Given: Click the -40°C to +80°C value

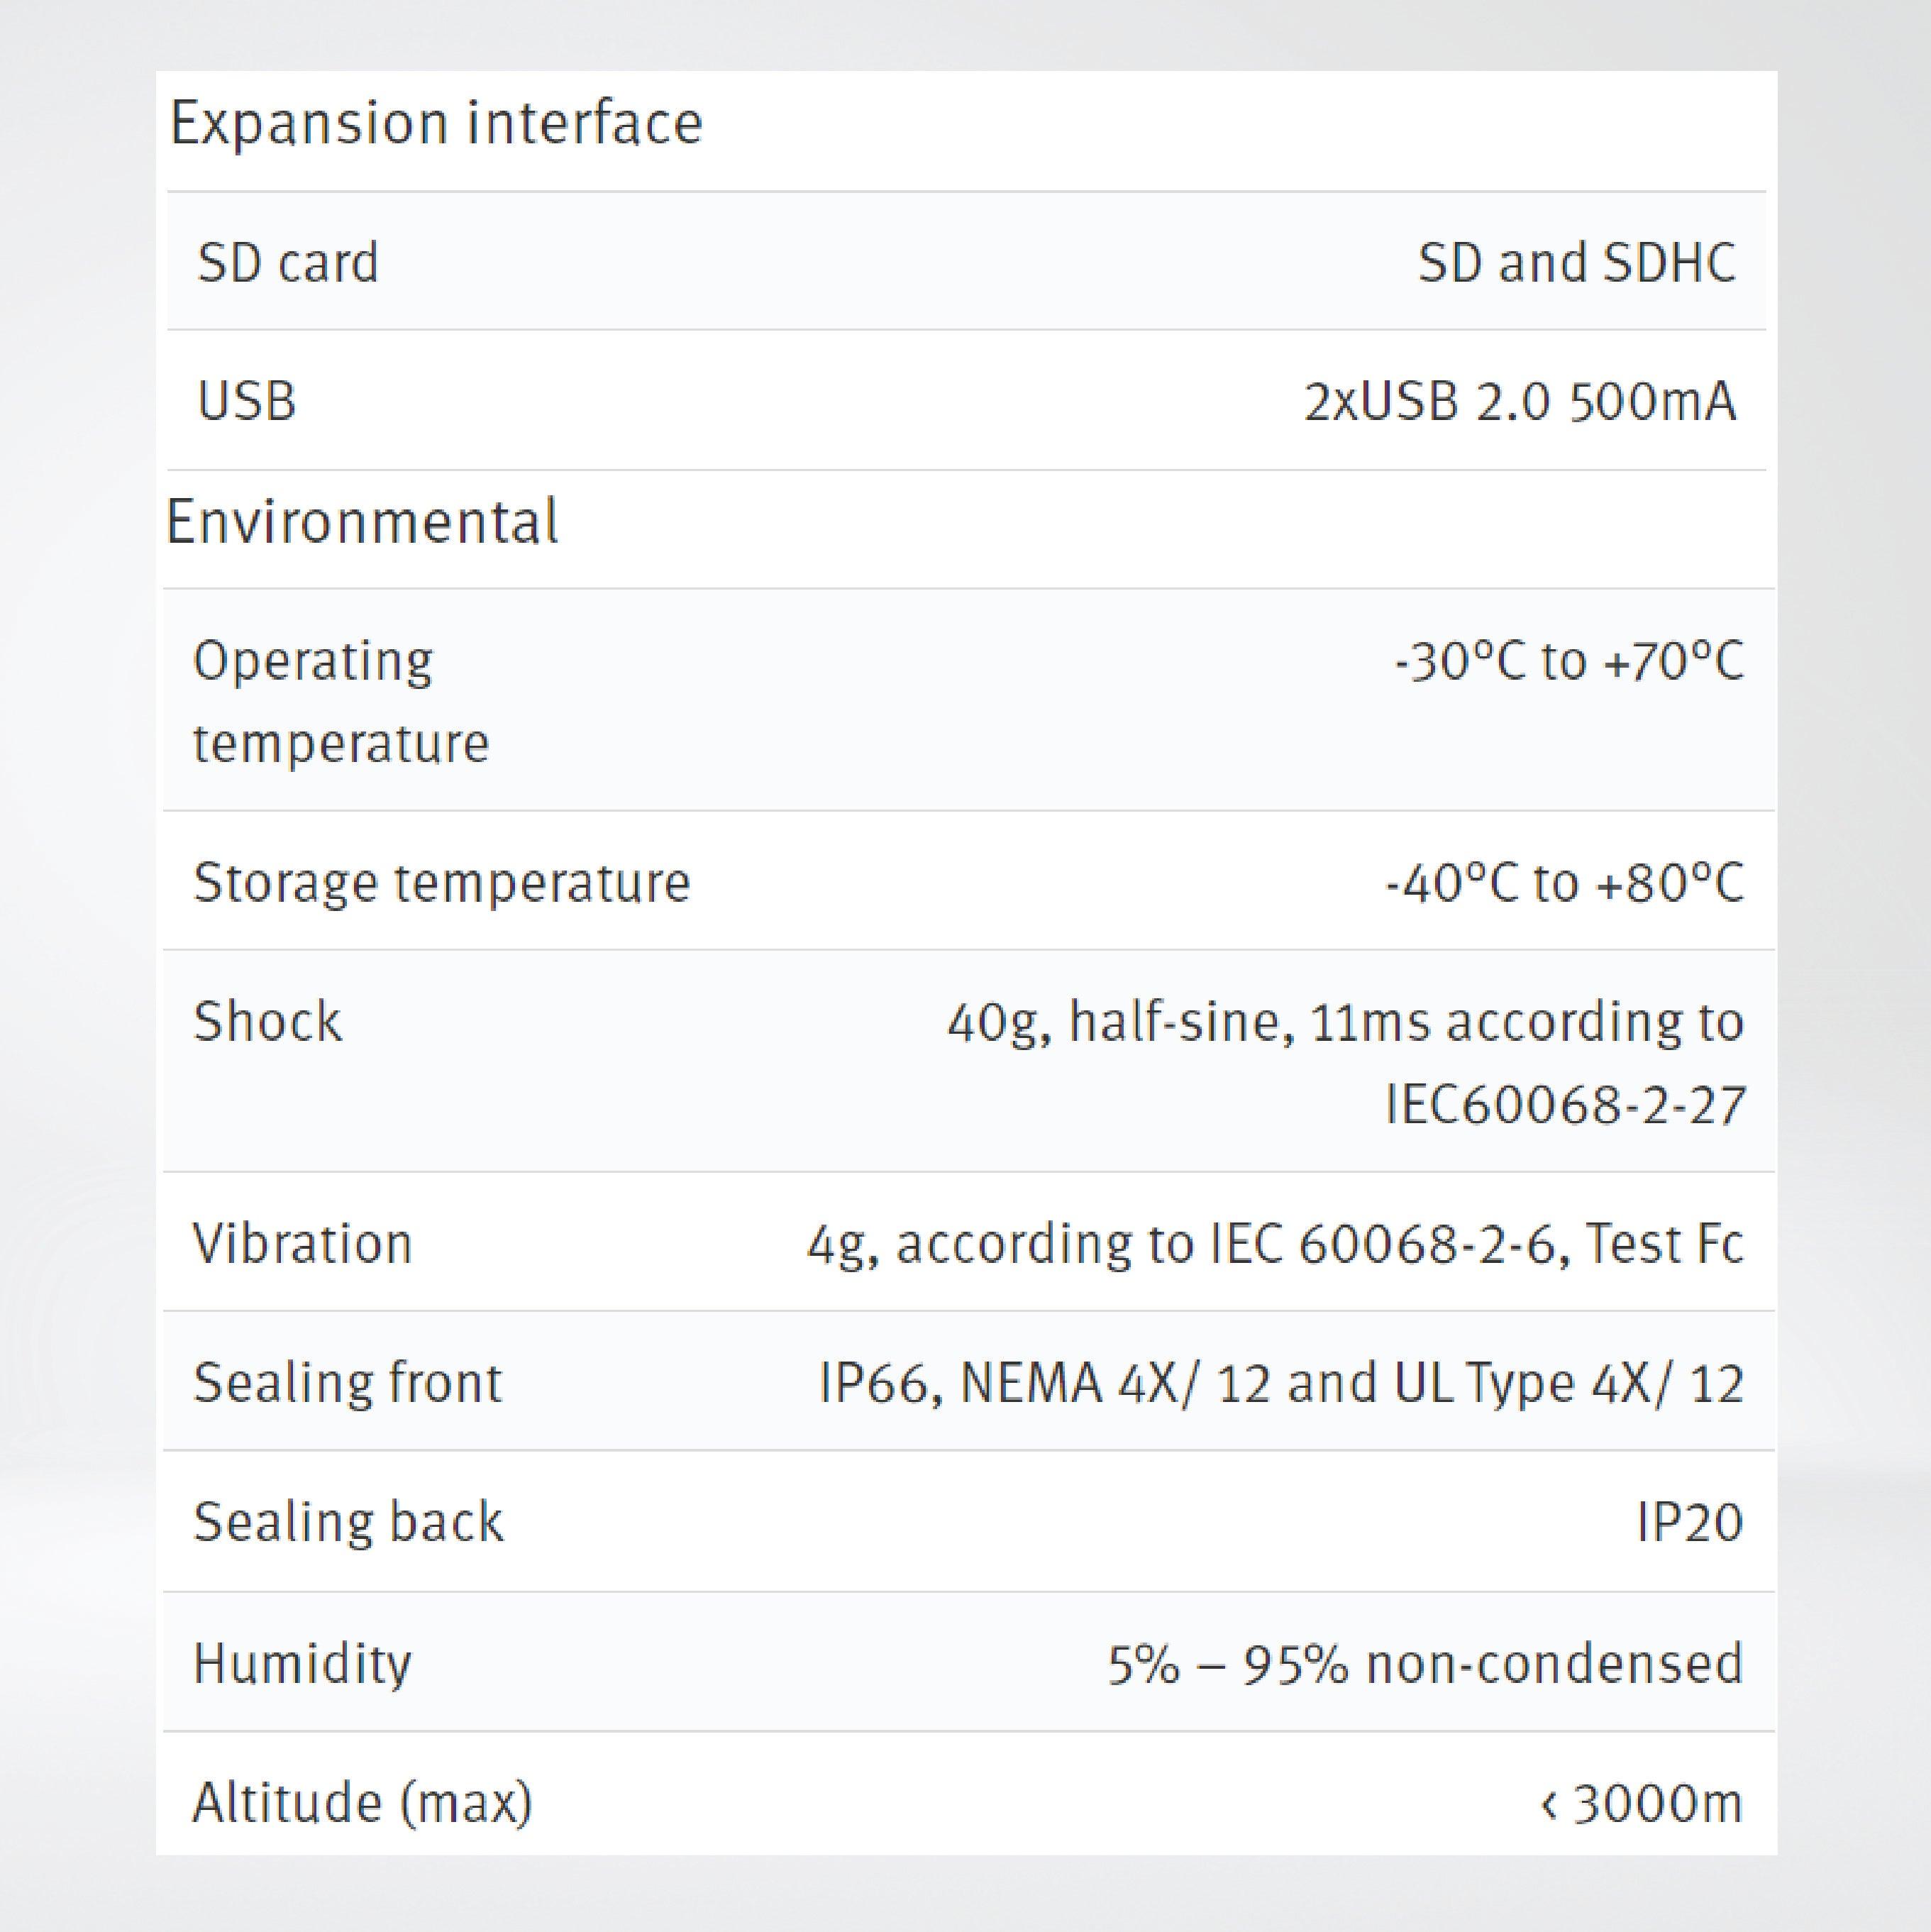Looking at the screenshot, I should point(1564,882).
